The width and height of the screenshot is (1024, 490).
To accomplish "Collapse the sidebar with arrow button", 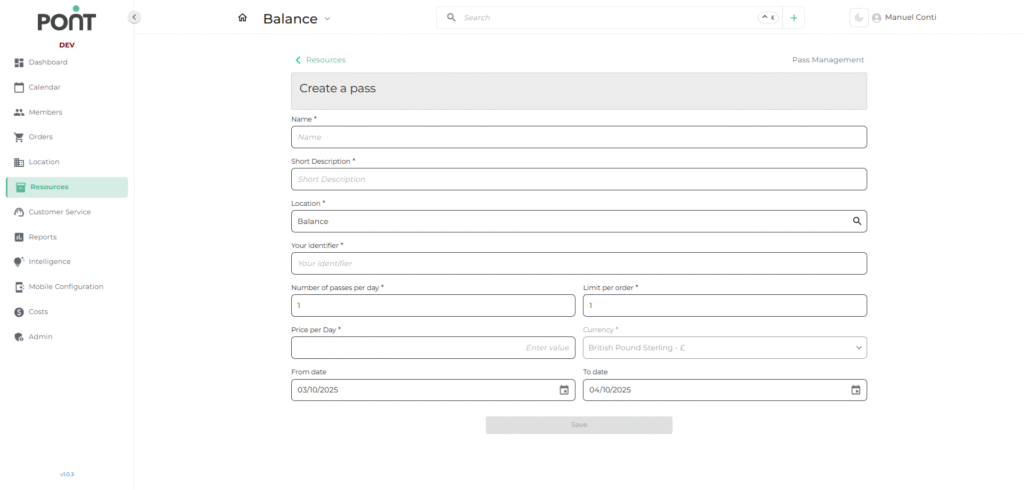I will [134, 17].
